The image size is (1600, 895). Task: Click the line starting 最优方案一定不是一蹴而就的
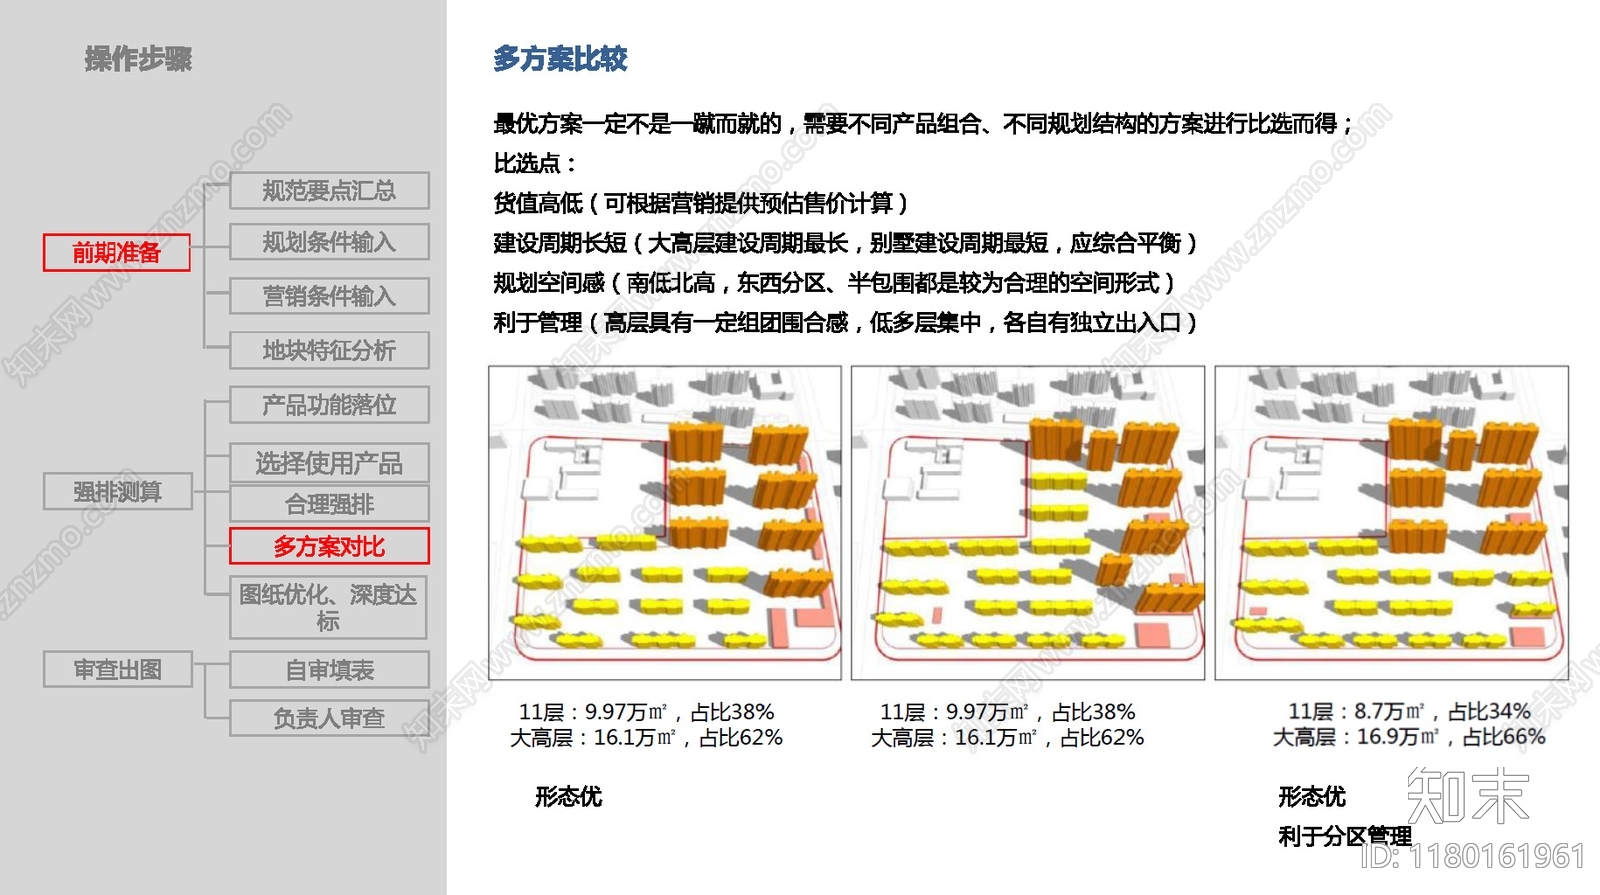coord(924,124)
